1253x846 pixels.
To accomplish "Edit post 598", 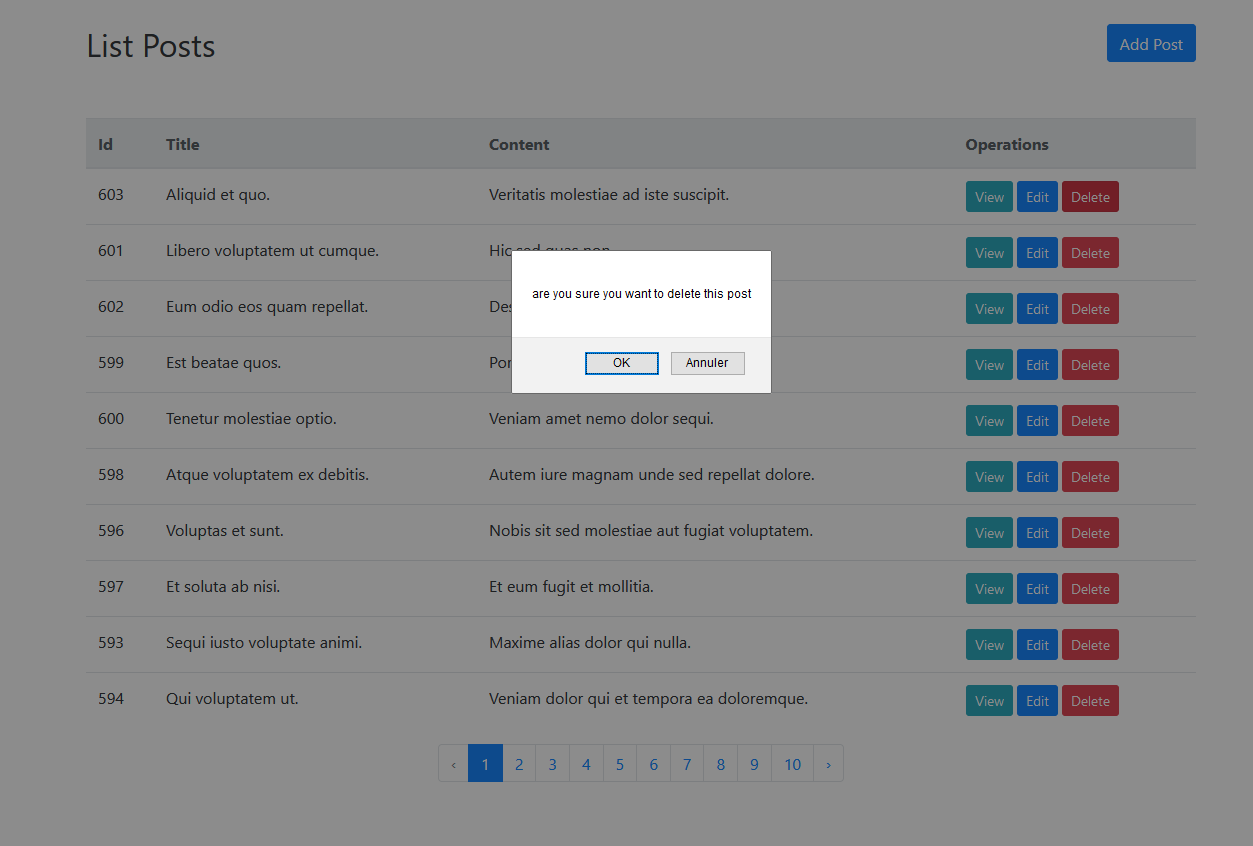I will [x=1037, y=477].
